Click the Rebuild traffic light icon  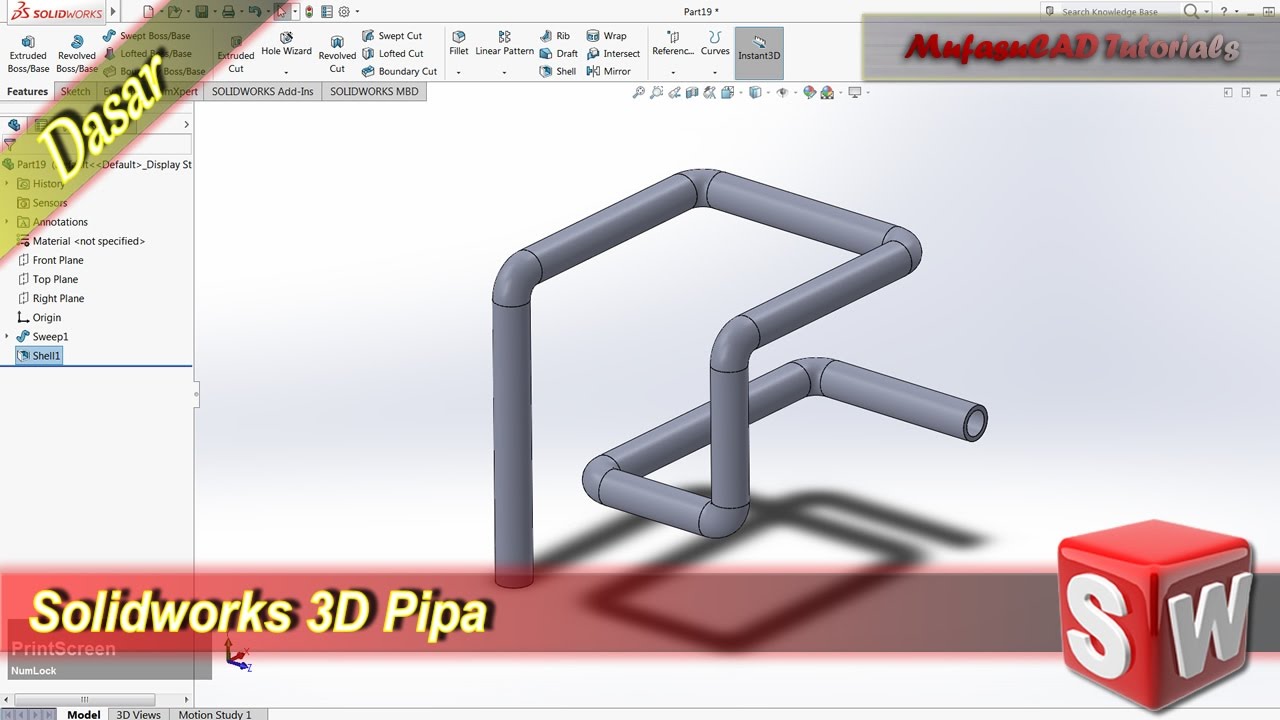[309, 12]
